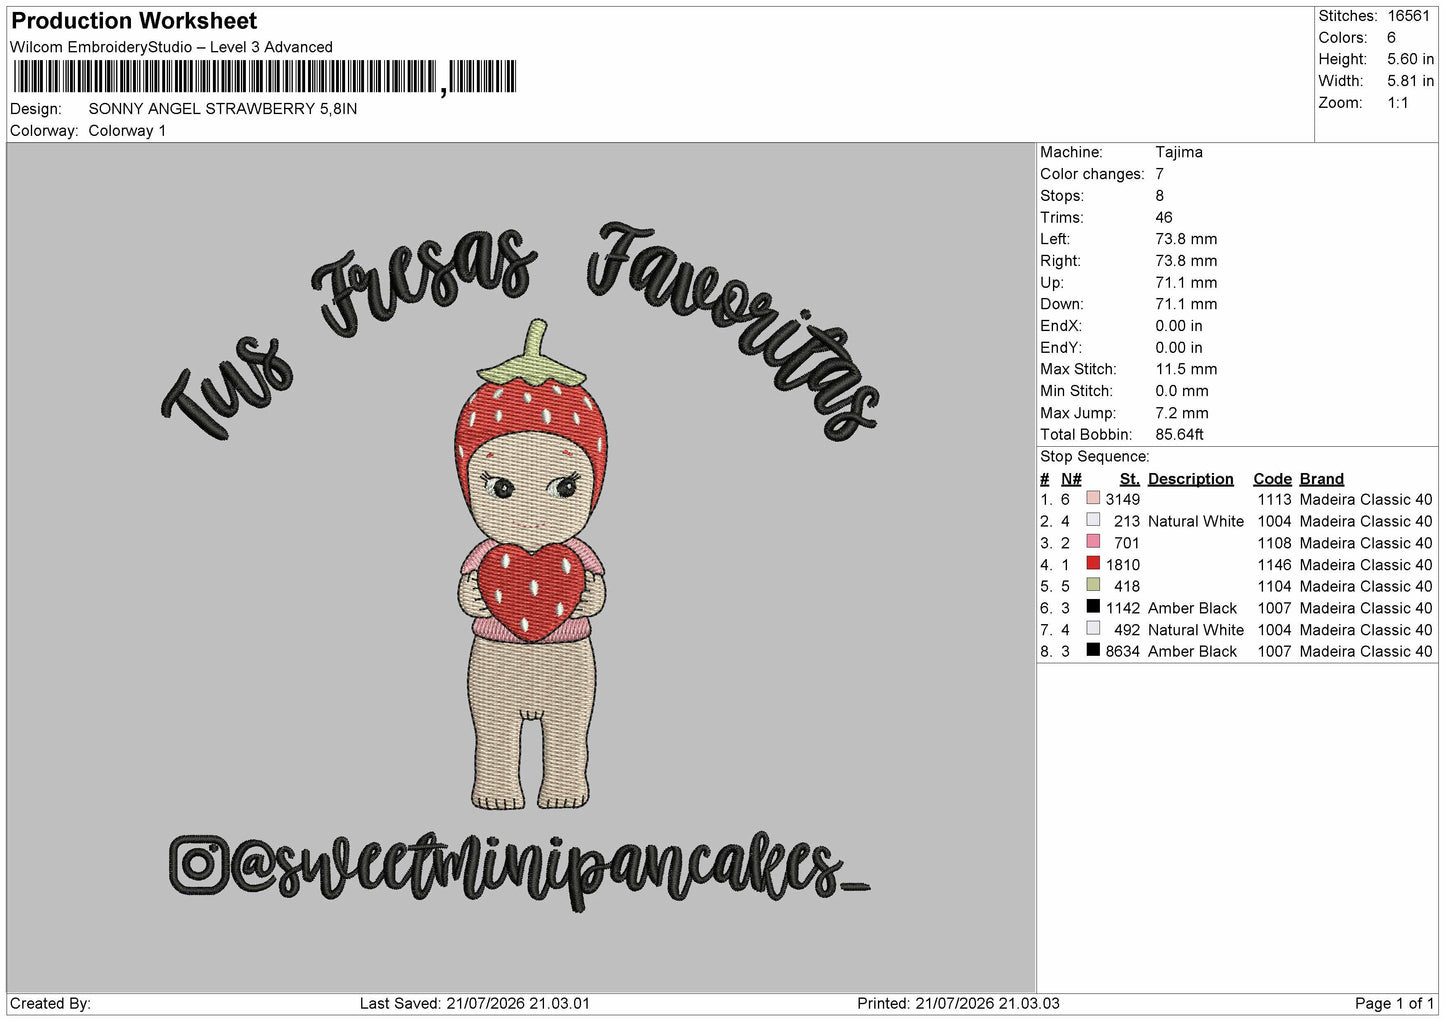This screenshot has height=1021, width=1445.
Task: Click the pink swatch for code 1108
Action: (1093, 542)
